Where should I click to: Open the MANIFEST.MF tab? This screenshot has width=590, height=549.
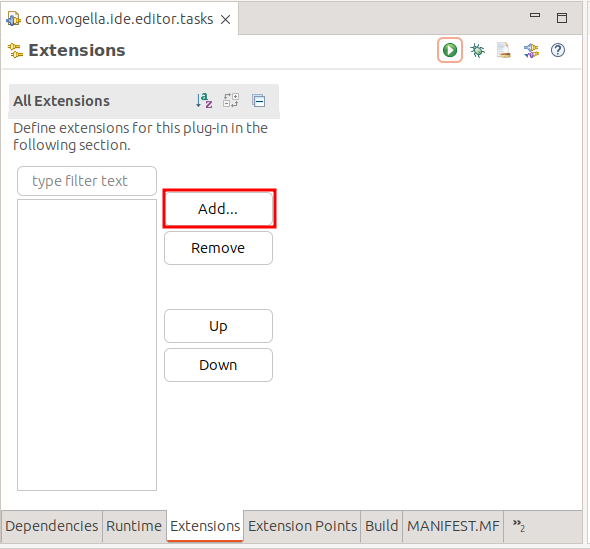coord(453,526)
